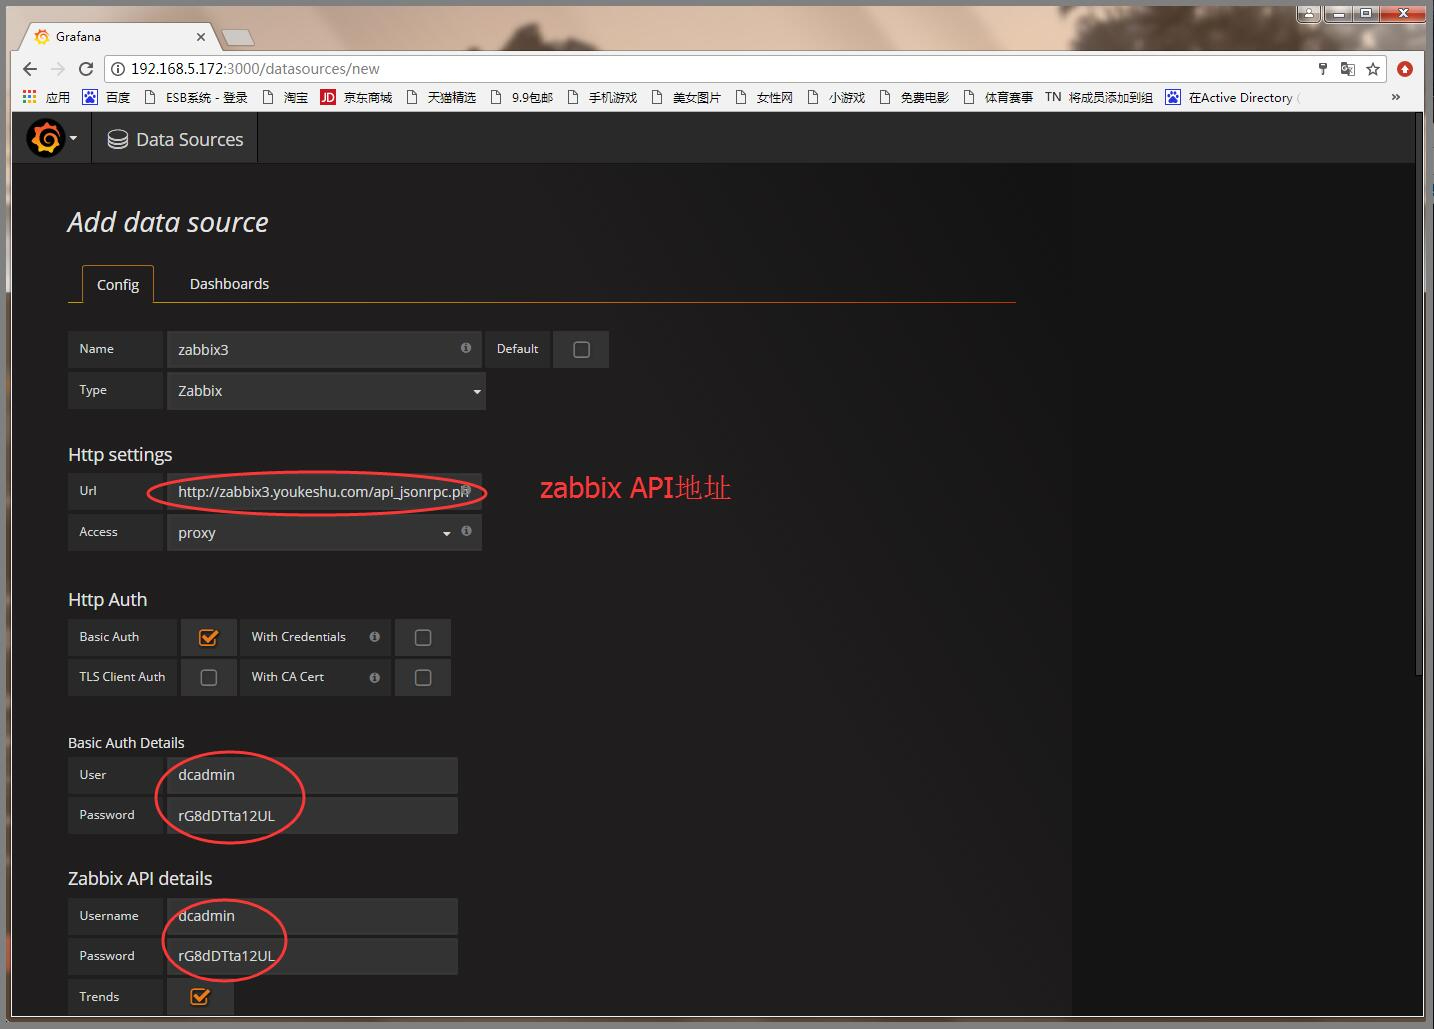Screen dimensions: 1434x1029
Task: Switch to the Dashboards tab
Action: [229, 284]
